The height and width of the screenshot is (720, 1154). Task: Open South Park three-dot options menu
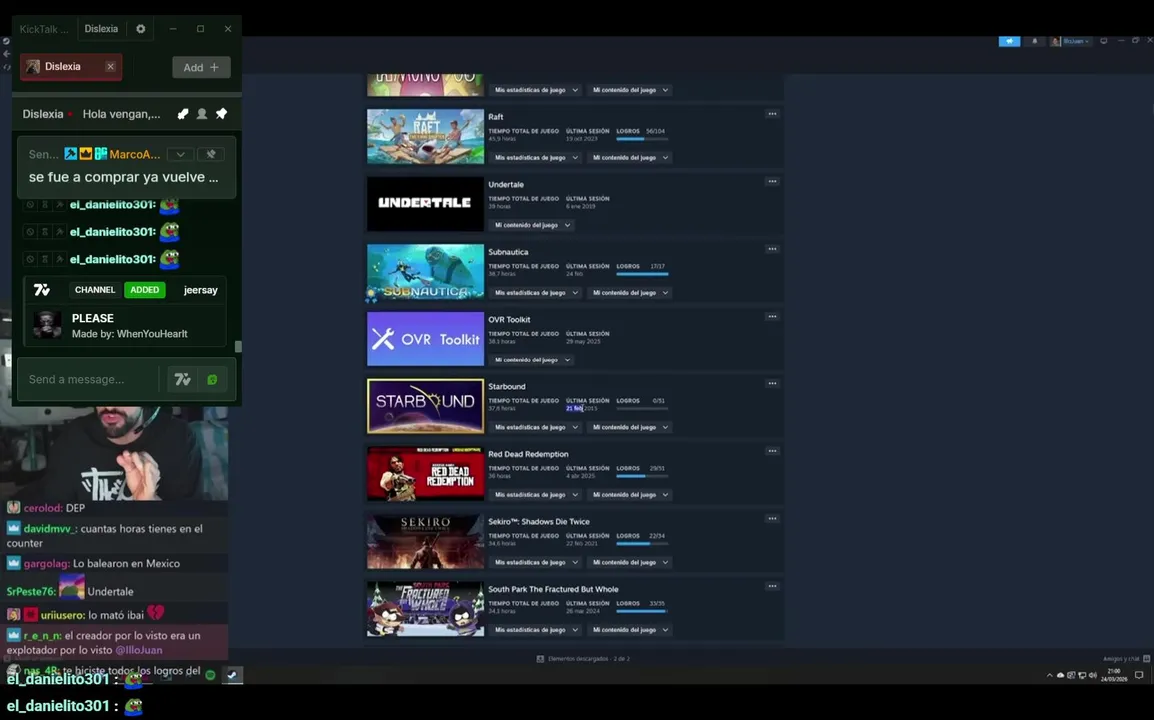(772, 587)
